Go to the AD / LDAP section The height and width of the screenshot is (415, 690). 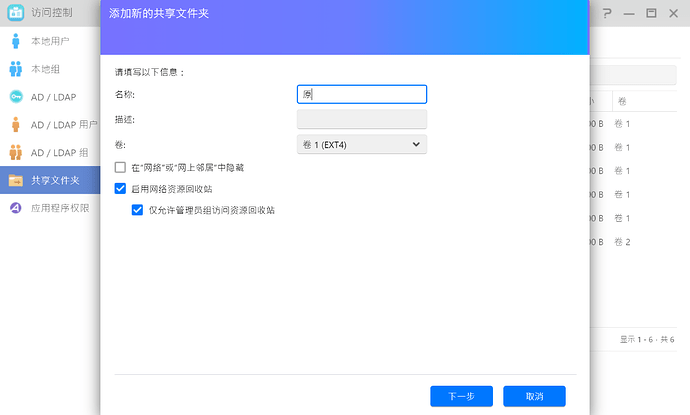[47, 97]
